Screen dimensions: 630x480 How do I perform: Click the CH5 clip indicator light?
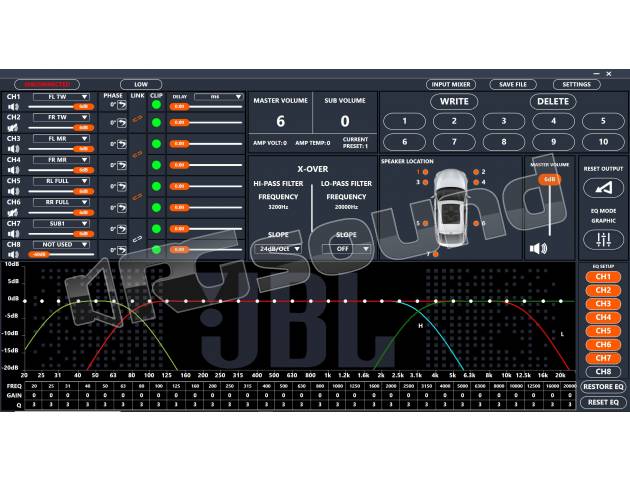(156, 186)
